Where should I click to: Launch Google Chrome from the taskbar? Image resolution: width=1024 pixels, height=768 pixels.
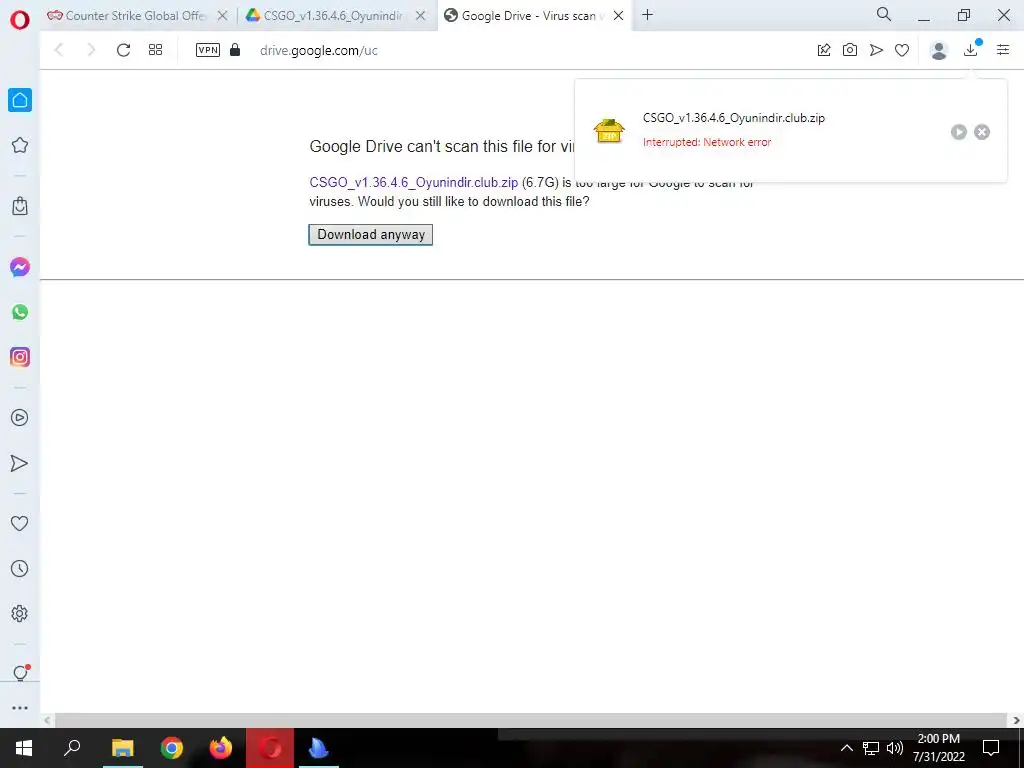(172, 748)
